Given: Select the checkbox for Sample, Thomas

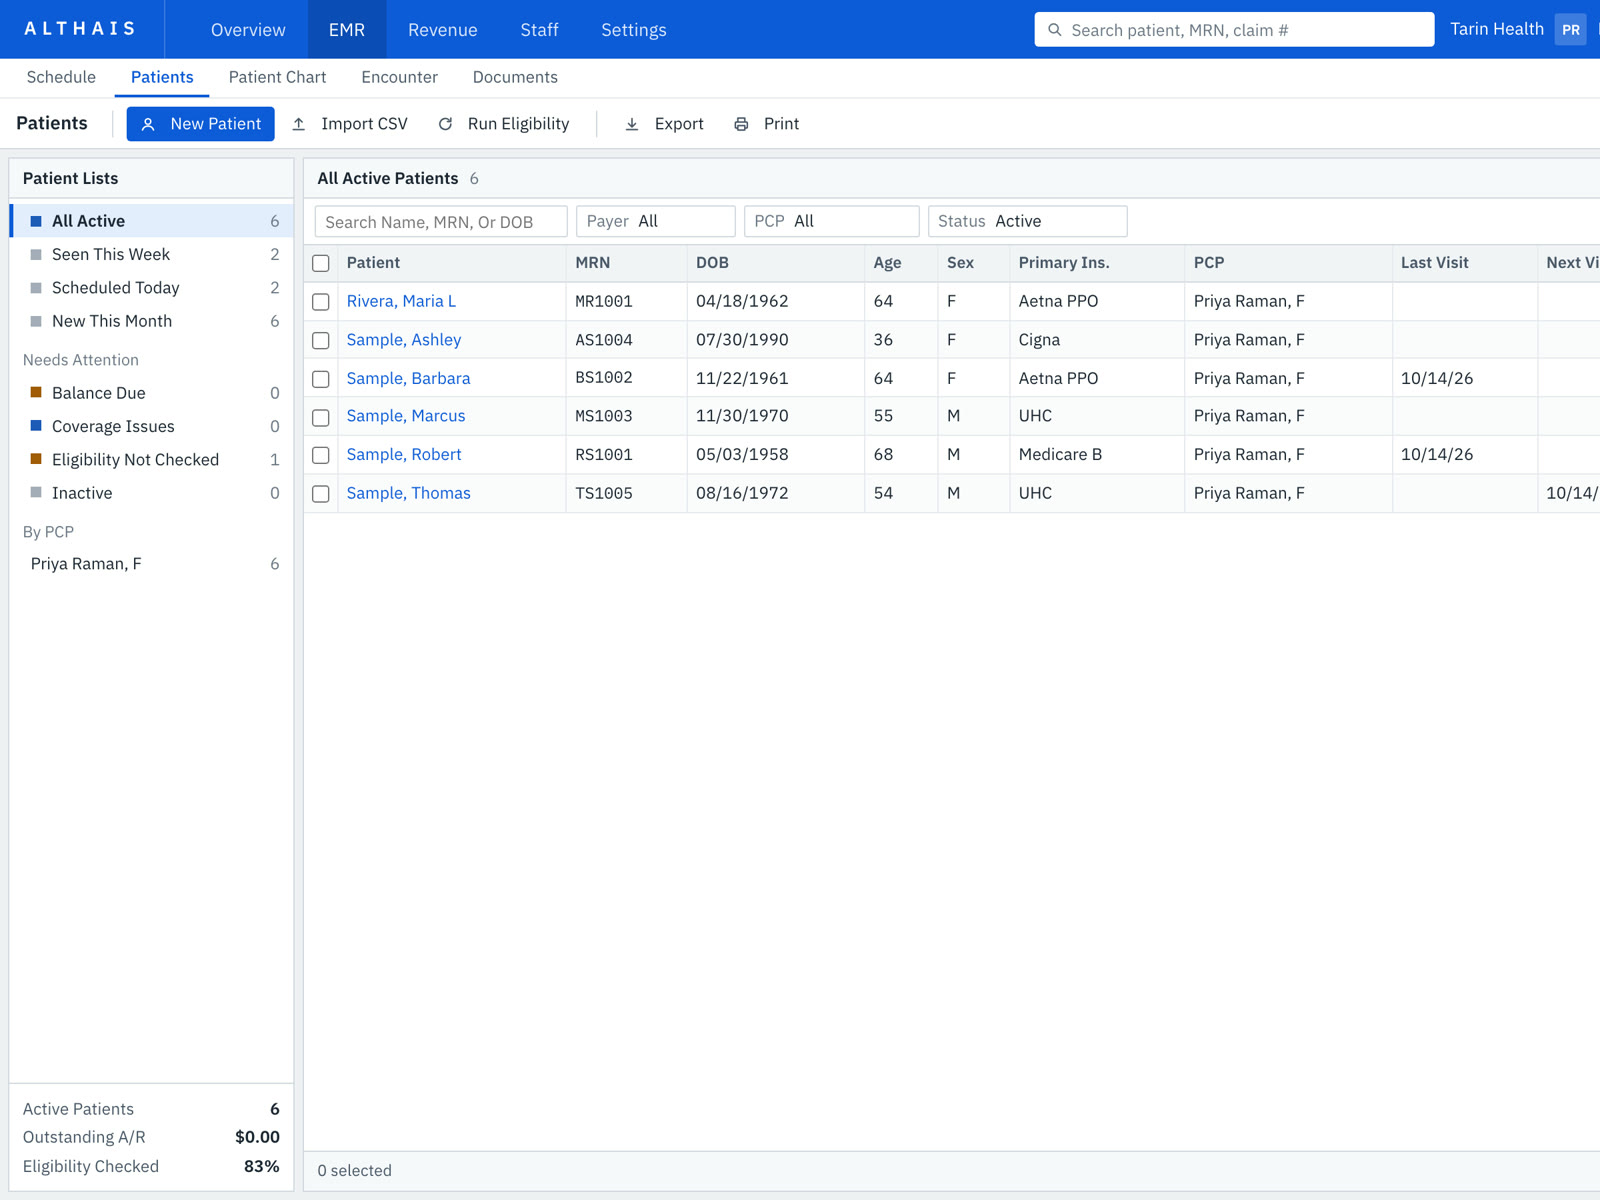Looking at the screenshot, I should coord(321,494).
